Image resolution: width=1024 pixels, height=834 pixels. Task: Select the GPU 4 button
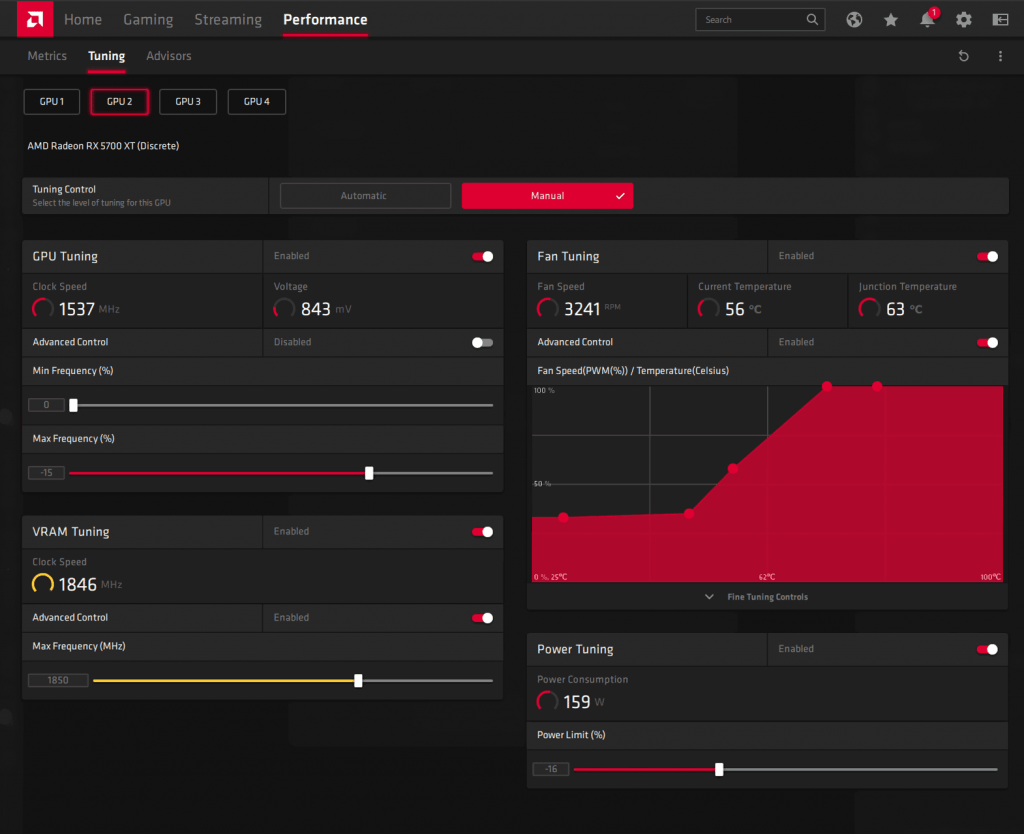(257, 102)
